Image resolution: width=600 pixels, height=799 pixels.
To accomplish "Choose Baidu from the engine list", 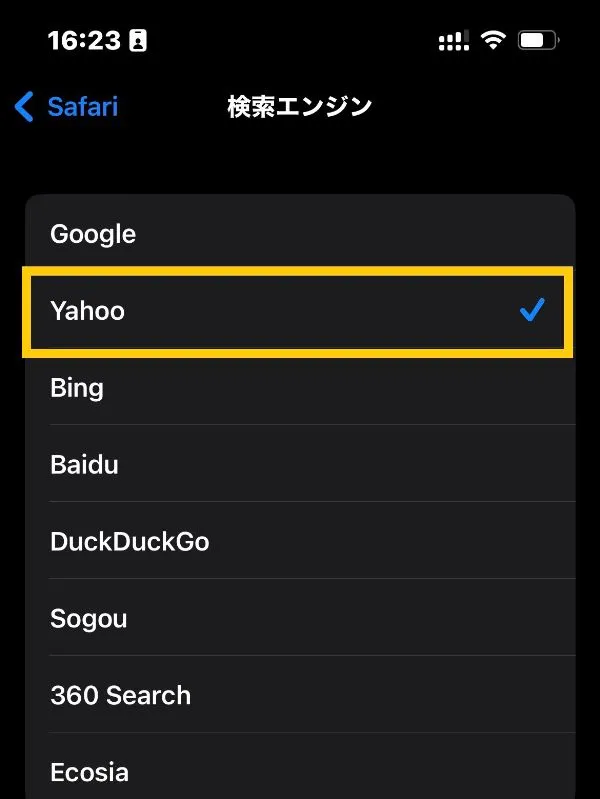I will pyautogui.click(x=300, y=464).
